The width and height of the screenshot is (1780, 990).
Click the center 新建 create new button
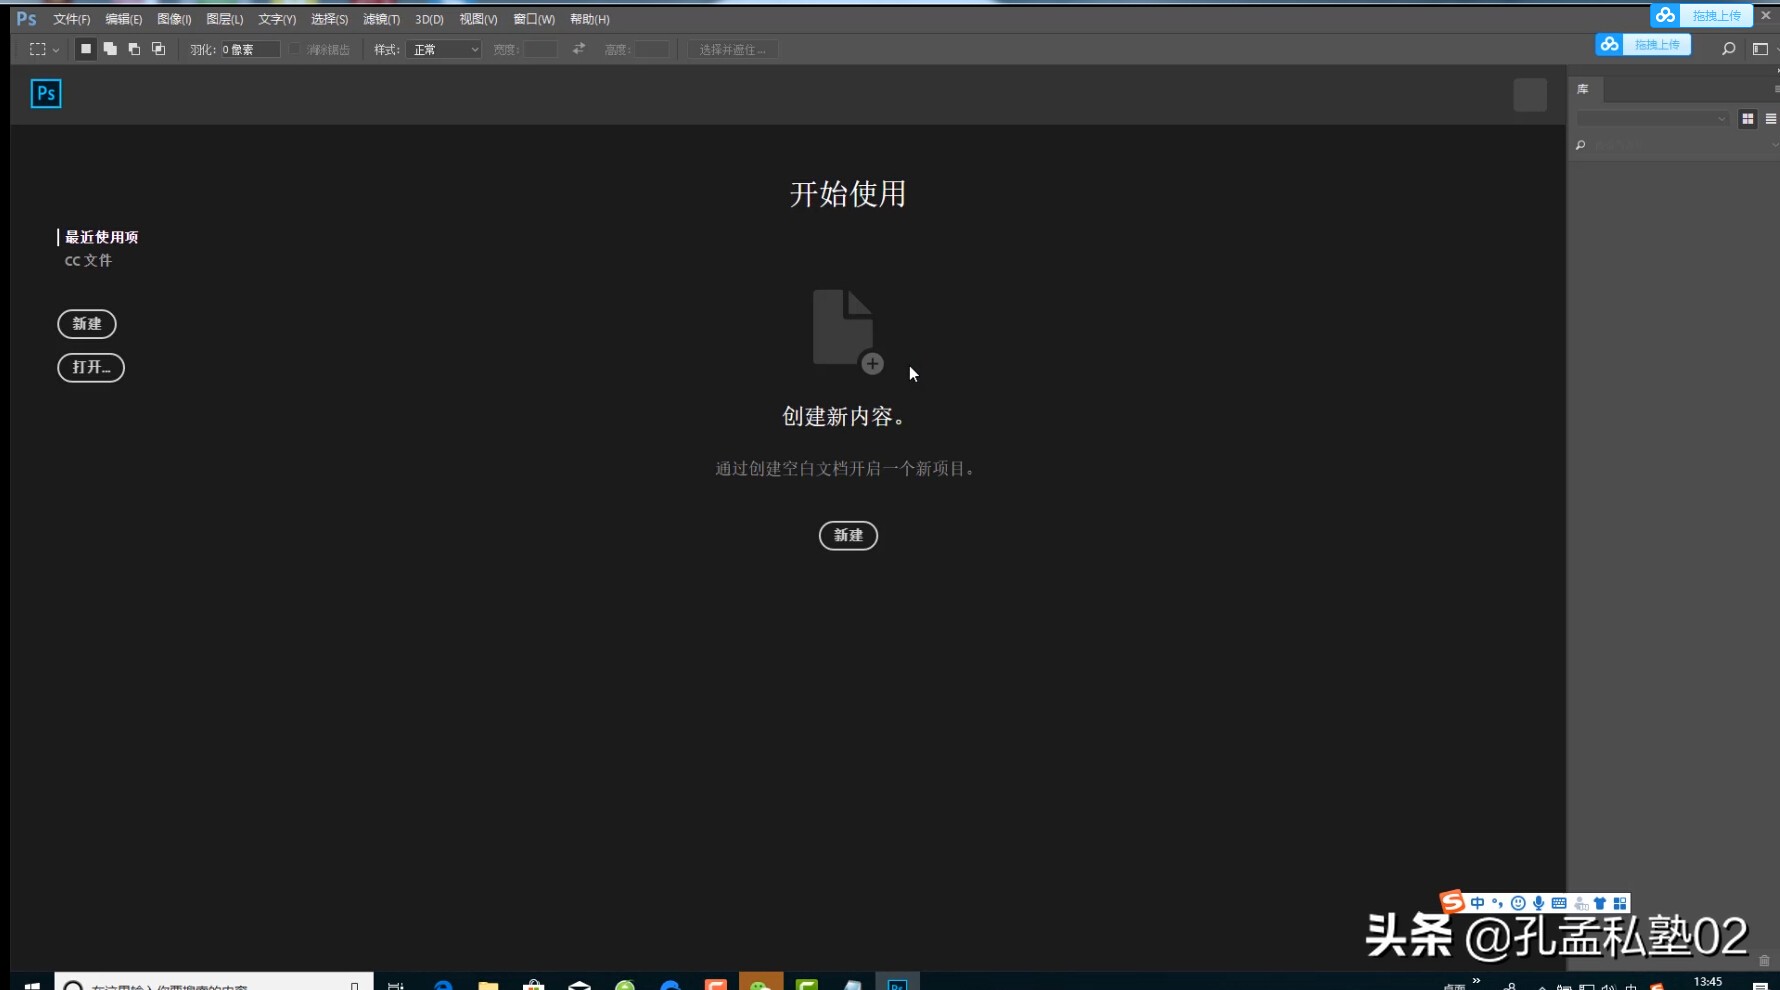tap(847, 535)
